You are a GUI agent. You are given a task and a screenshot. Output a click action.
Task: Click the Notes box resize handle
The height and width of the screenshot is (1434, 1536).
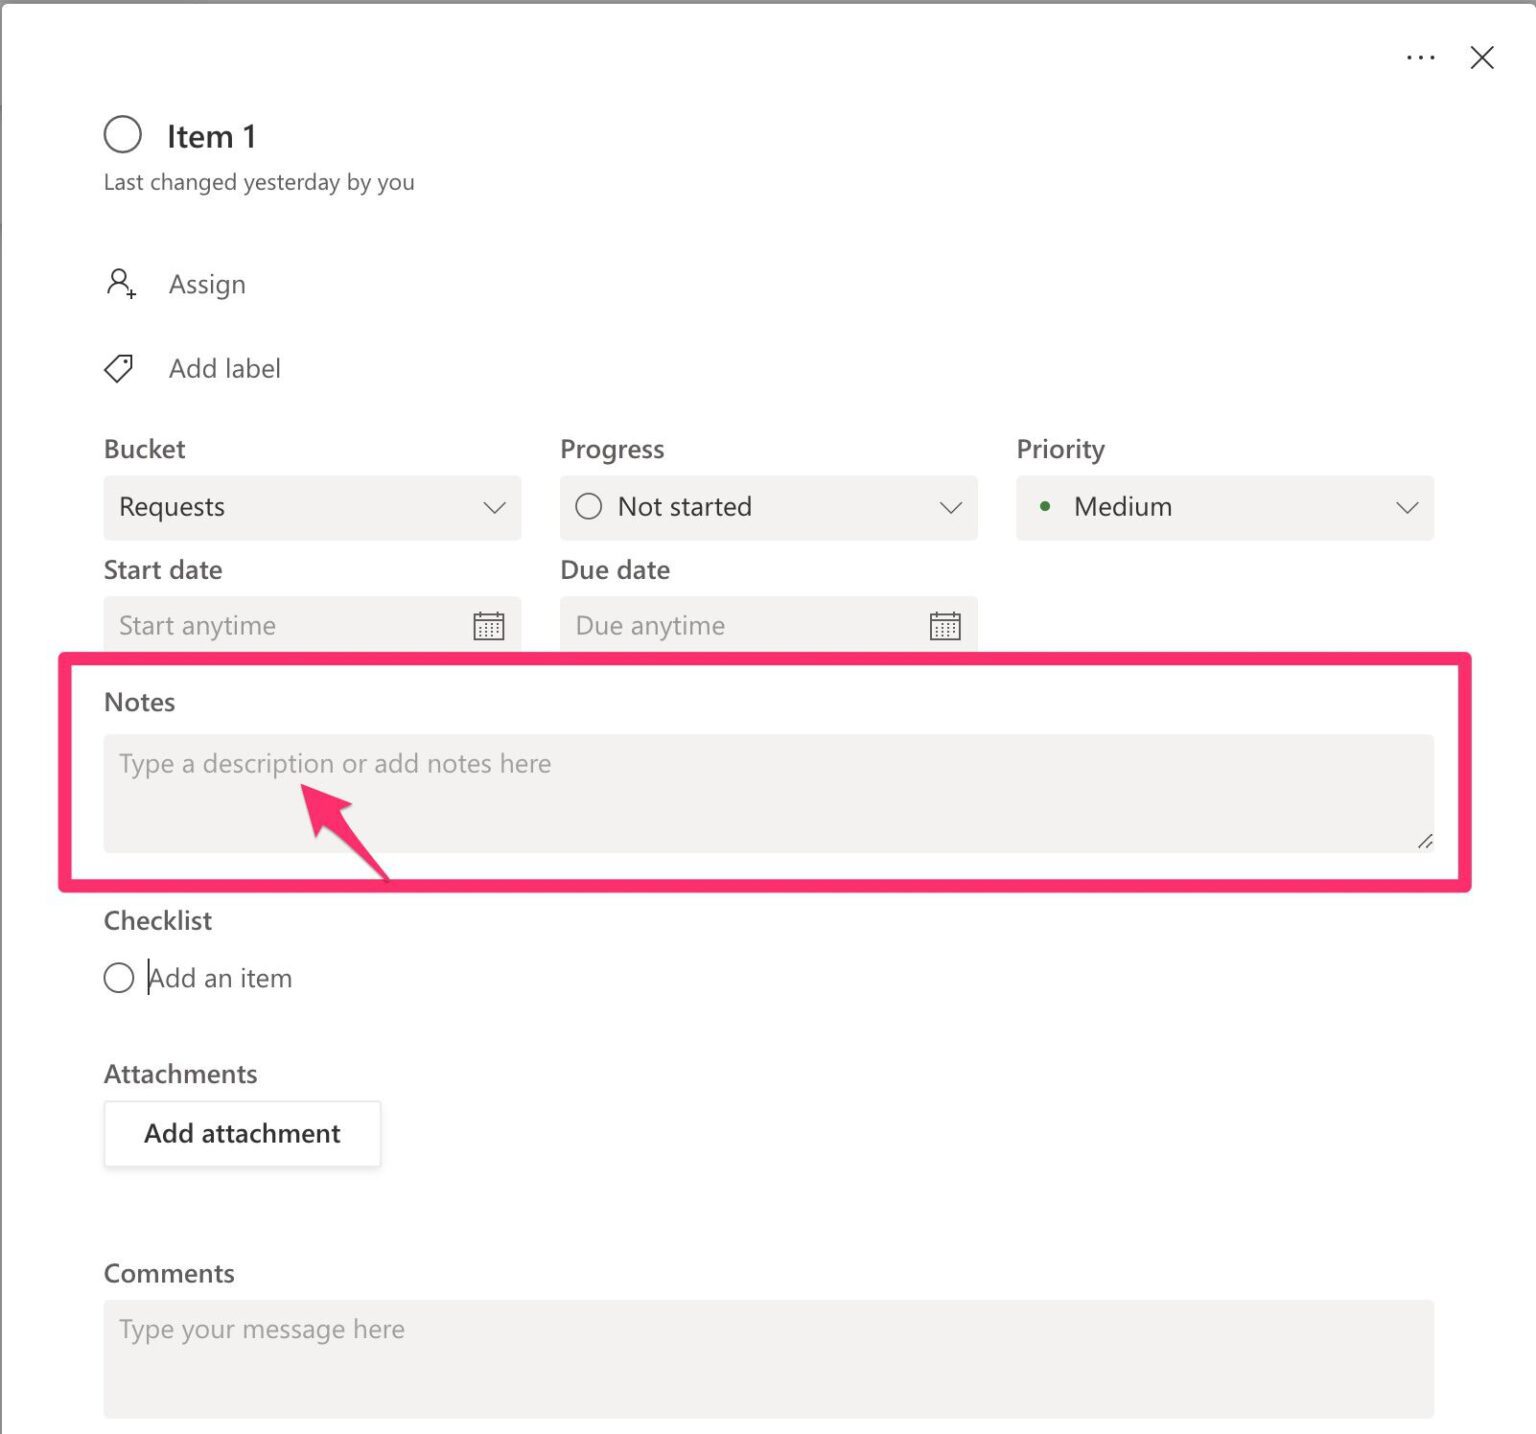(1424, 841)
